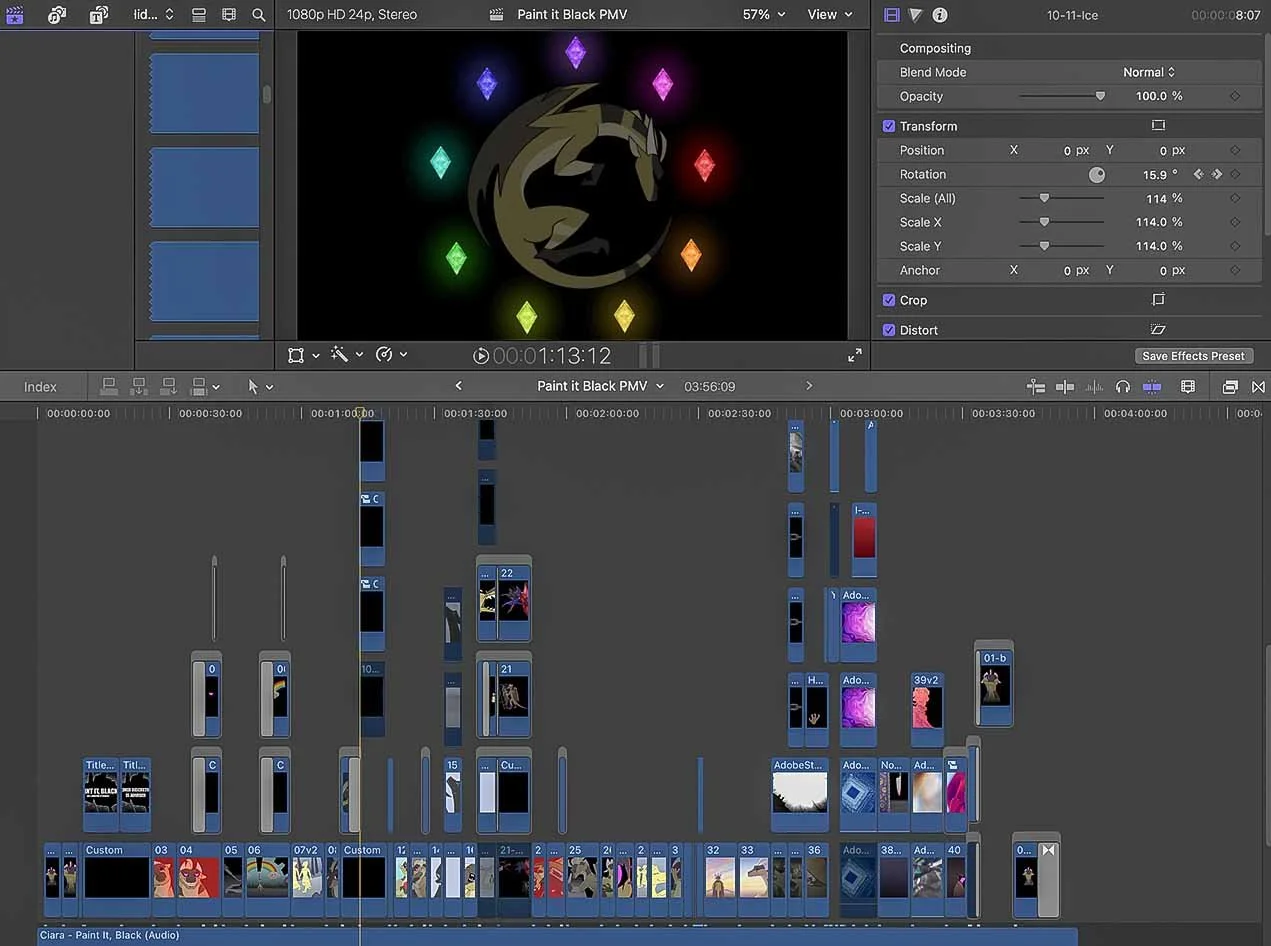This screenshot has width=1271, height=946.
Task: Show the Video inspector tab
Action: (x=892, y=15)
